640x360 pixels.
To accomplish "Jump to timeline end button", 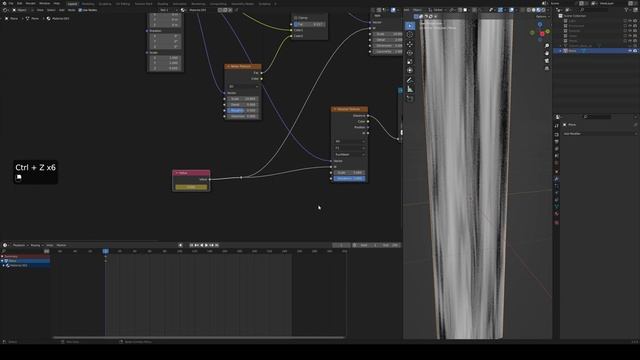I will (x=217, y=245).
